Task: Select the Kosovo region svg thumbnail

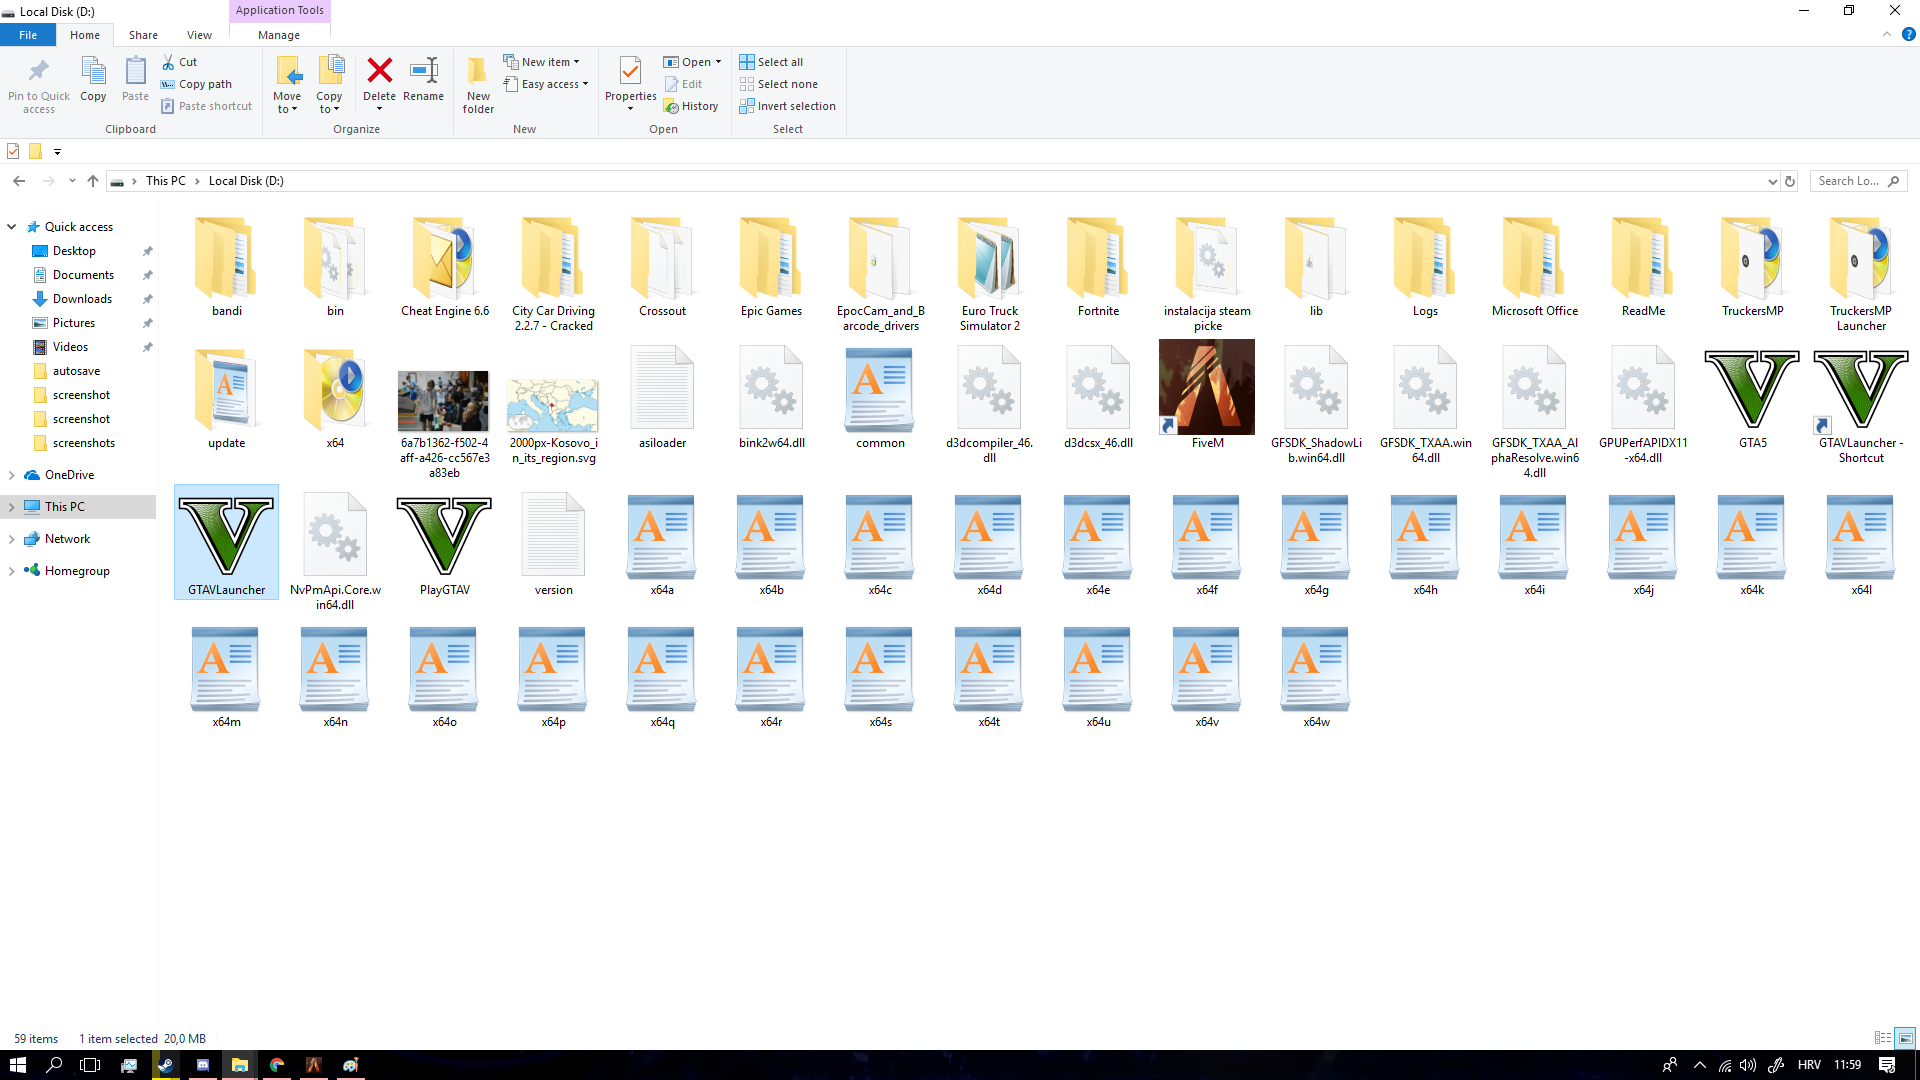Action: pos(553,405)
